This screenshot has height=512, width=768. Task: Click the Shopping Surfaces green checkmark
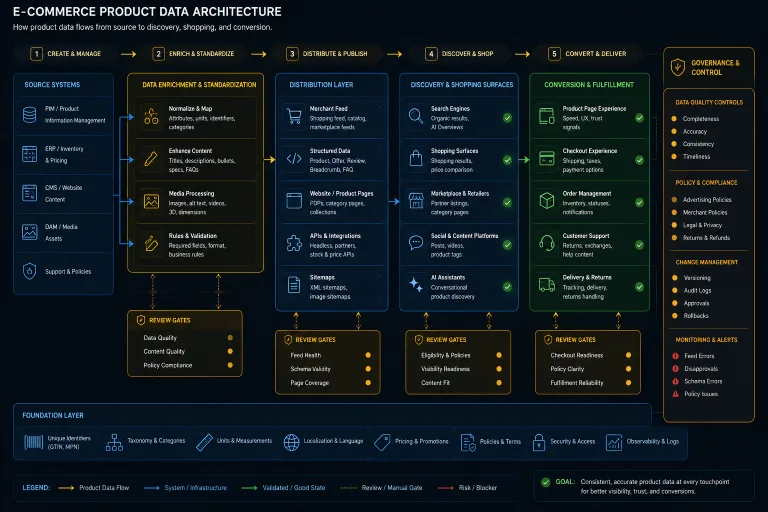pyautogui.click(x=507, y=160)
